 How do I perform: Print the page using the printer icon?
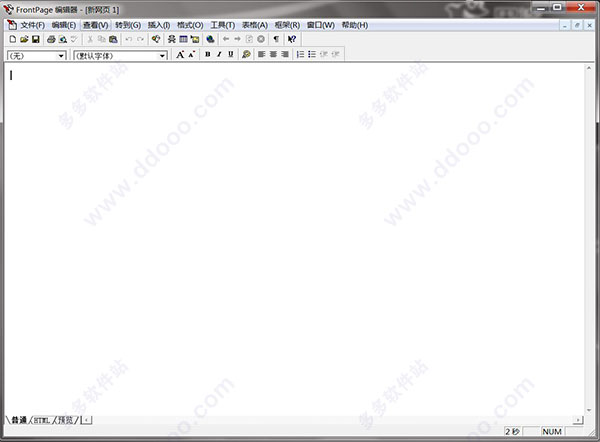click(x=51, y=39)
